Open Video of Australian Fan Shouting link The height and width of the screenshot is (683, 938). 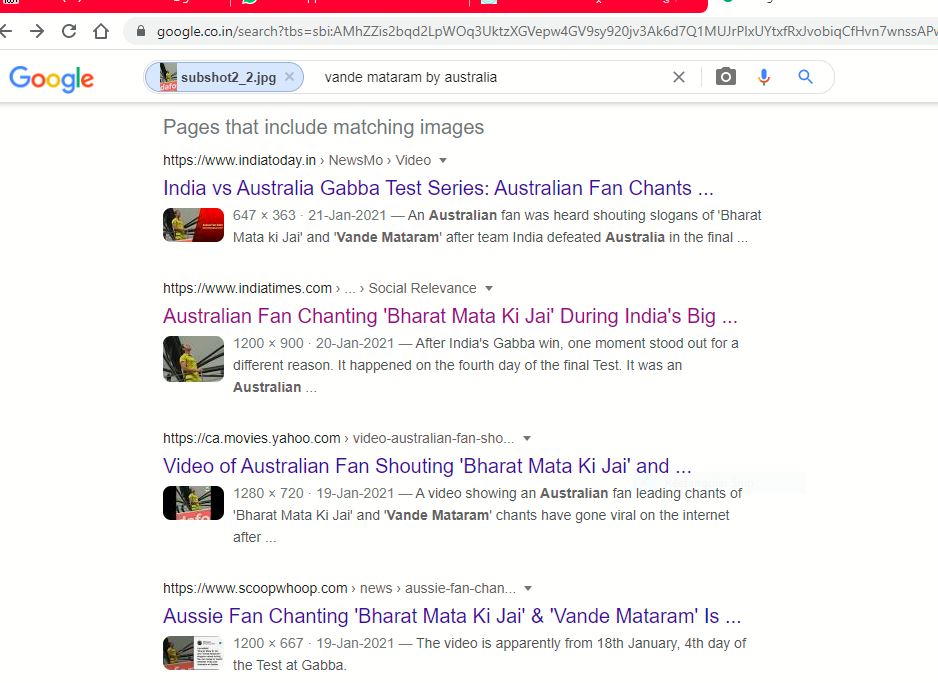point(427,466)
